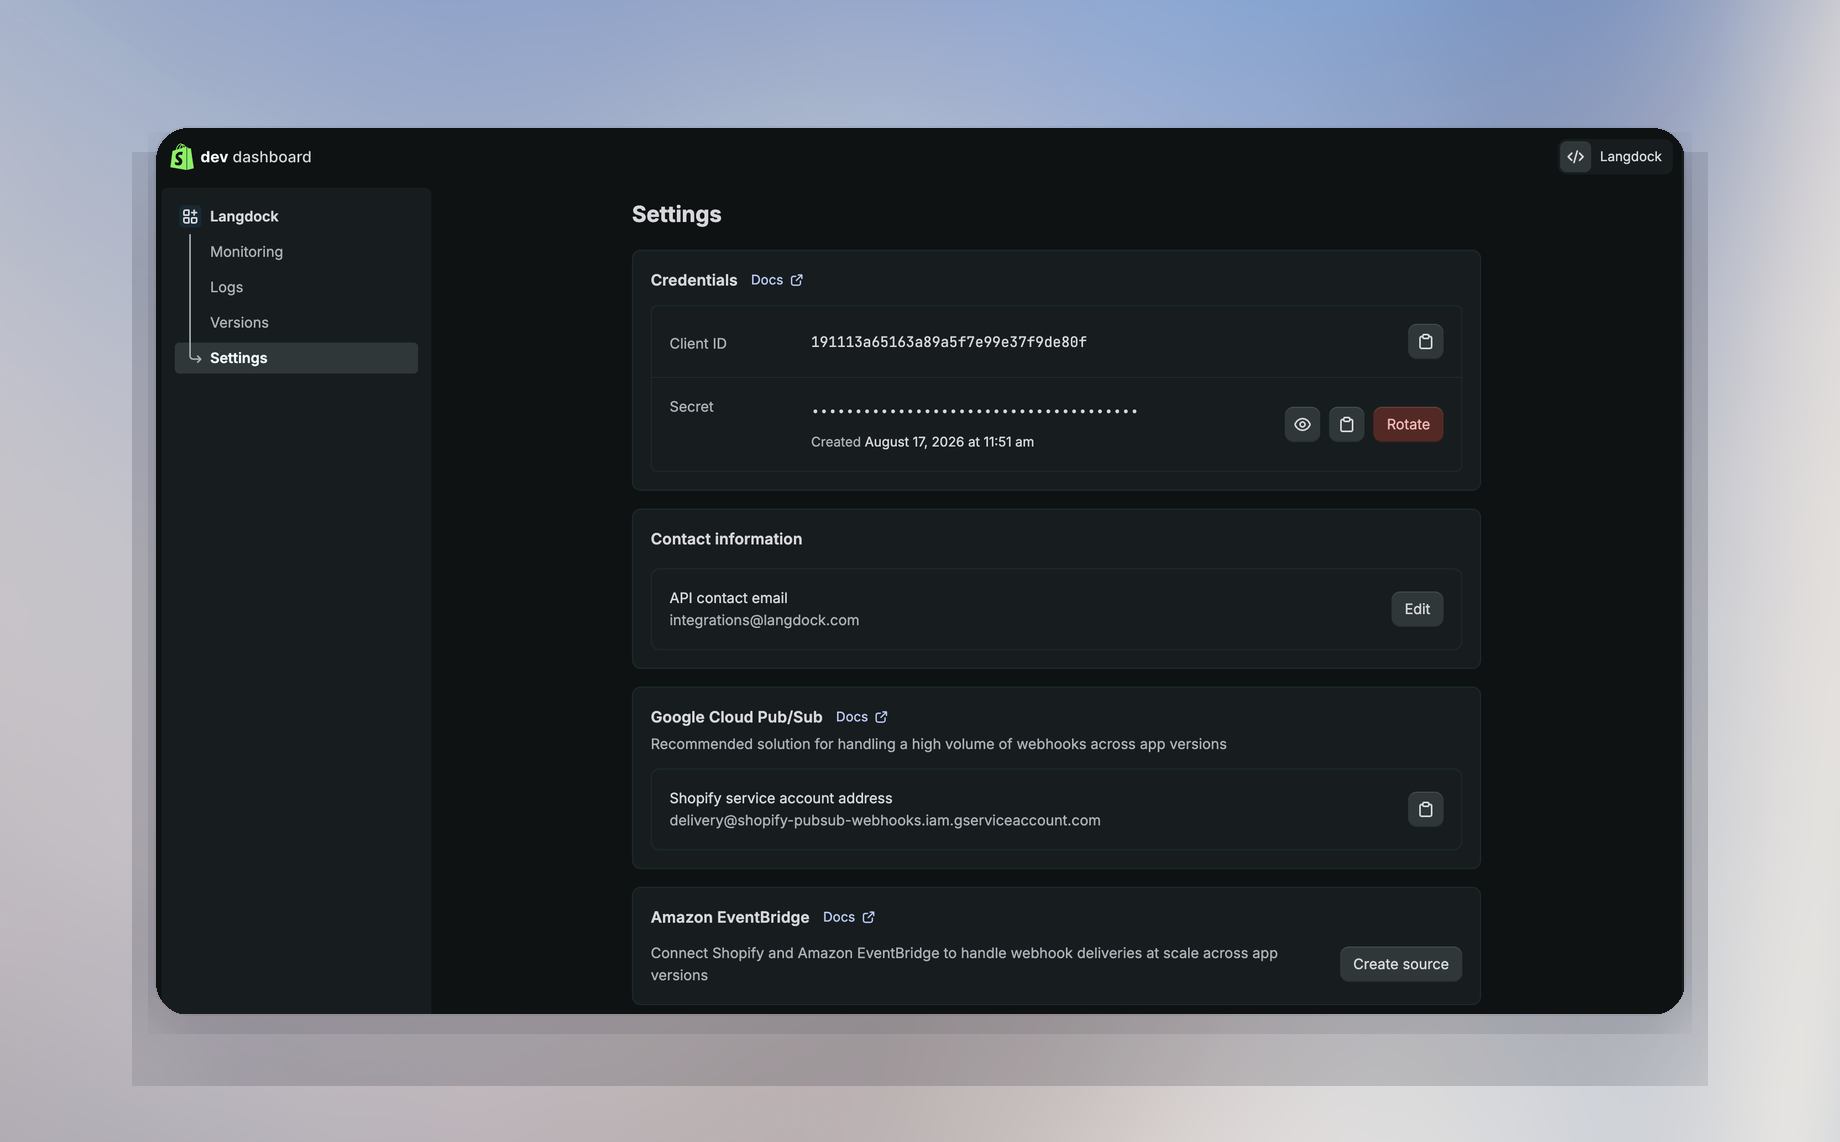Click the Google Cloud Pub/Sub heading
Screen dimensions: 1840x1142
(736, 717)
